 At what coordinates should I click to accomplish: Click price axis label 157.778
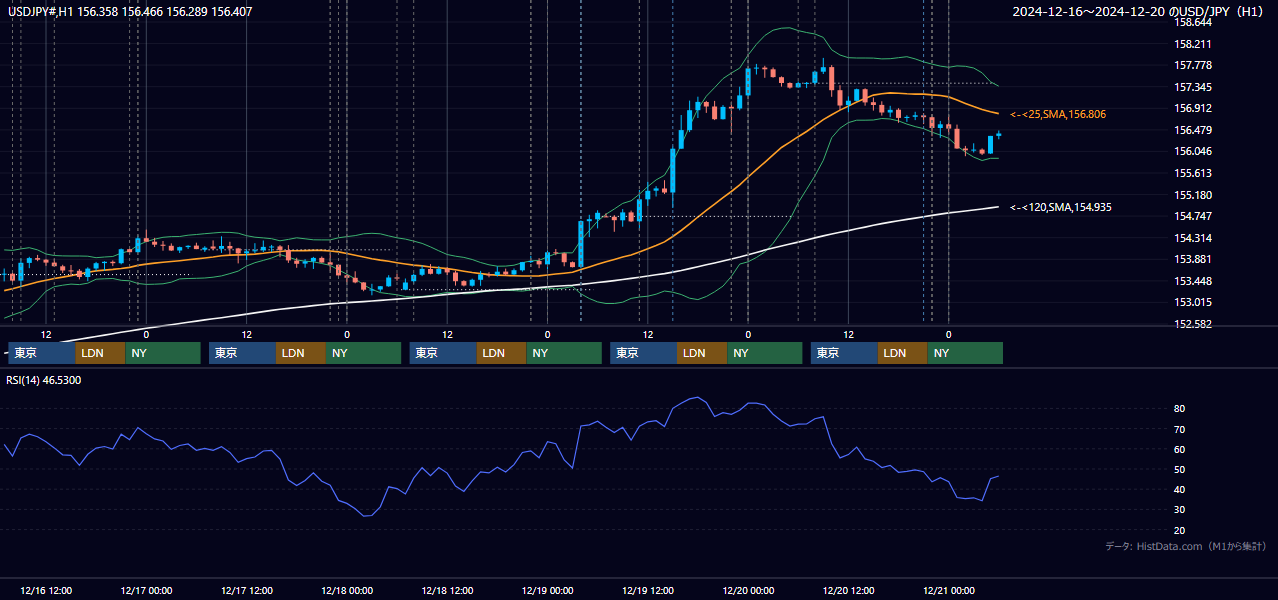[1193, 65]
